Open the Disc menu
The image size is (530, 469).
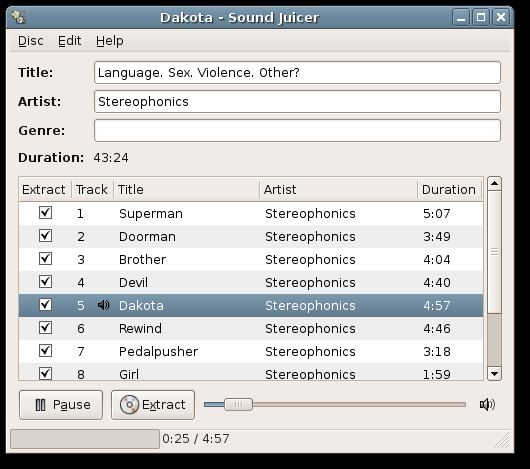[x=31, y=41]
